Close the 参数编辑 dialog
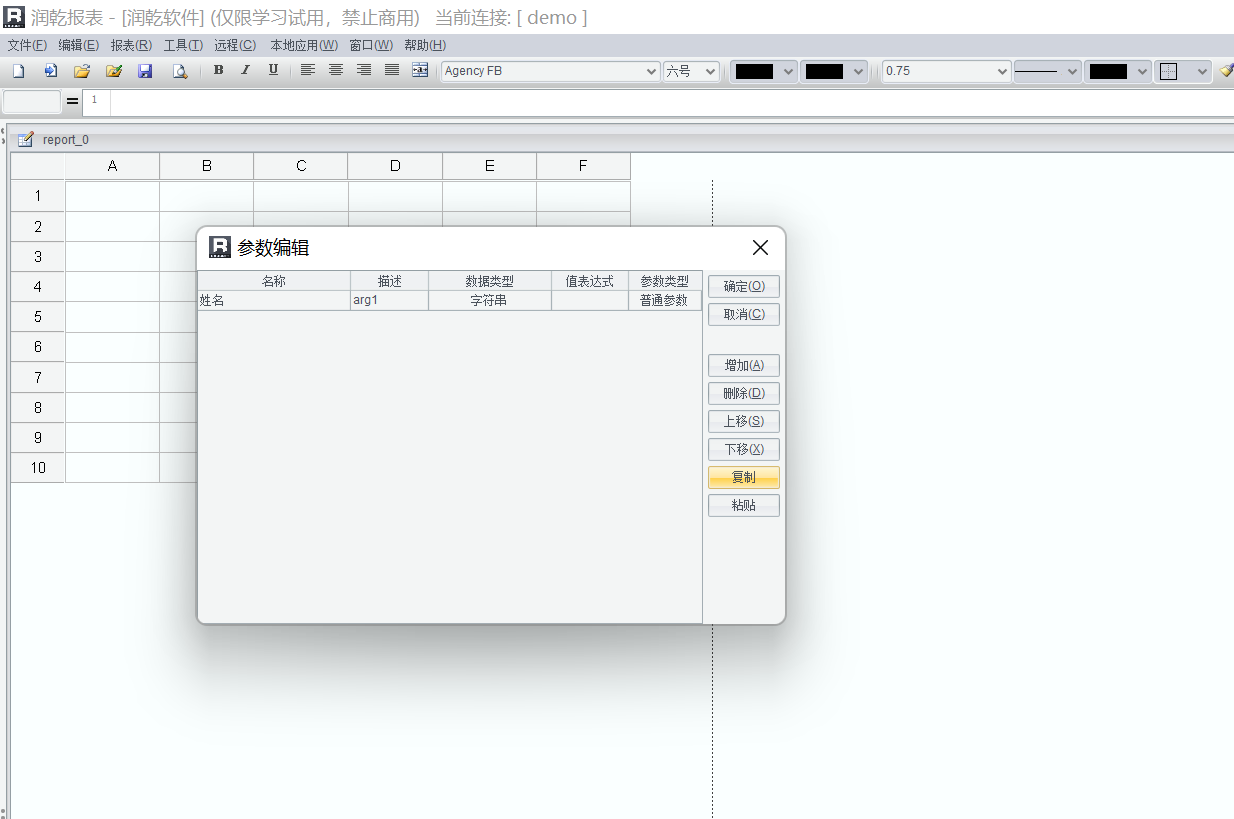This screenshot has height=819, width=1234. pyautogui.click(x=760, y=248)
